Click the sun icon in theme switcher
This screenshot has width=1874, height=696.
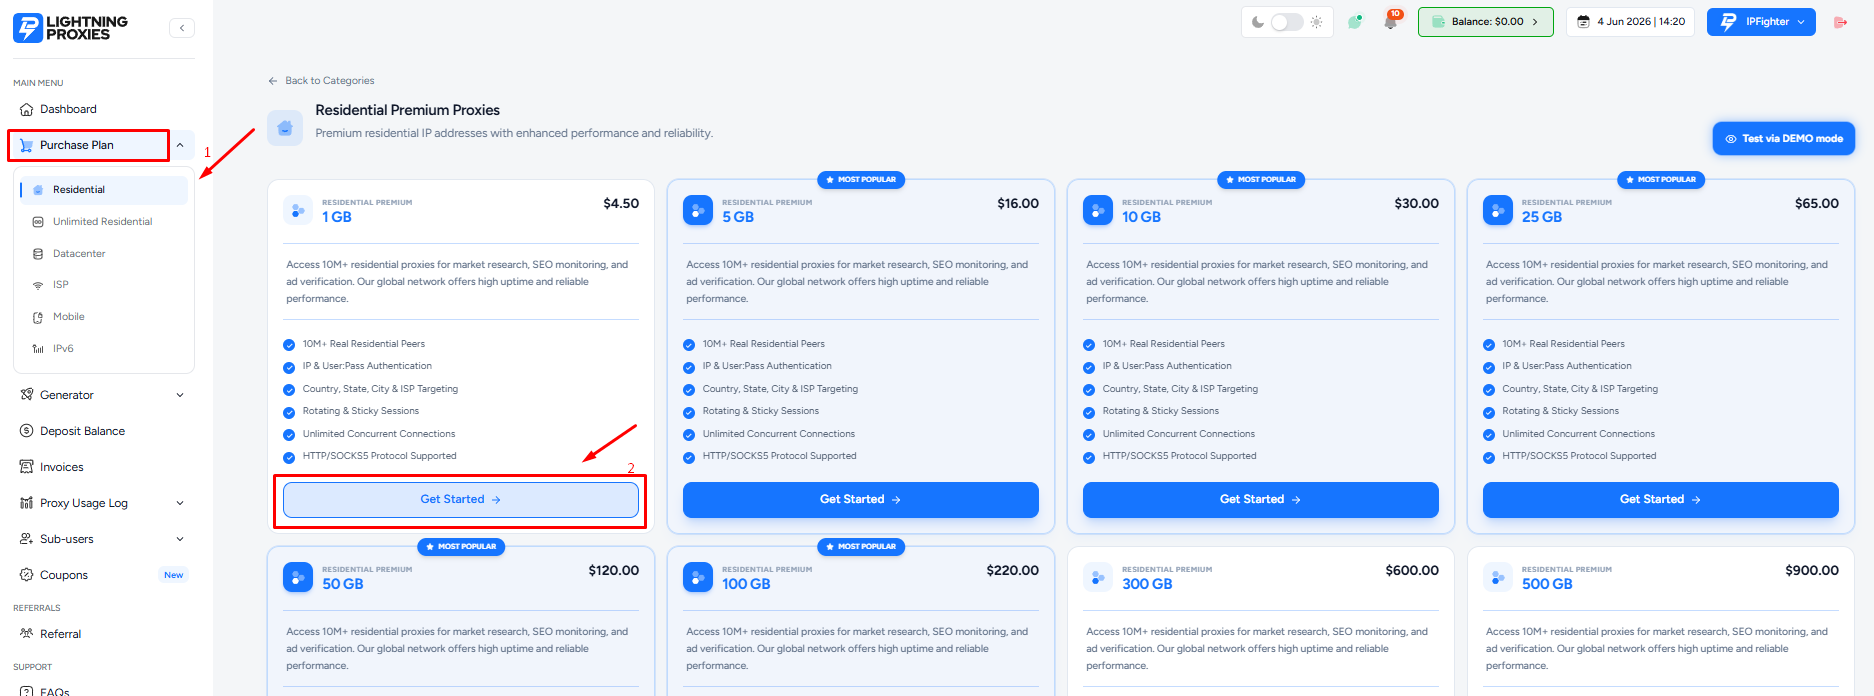click(x=1316, y=22)
